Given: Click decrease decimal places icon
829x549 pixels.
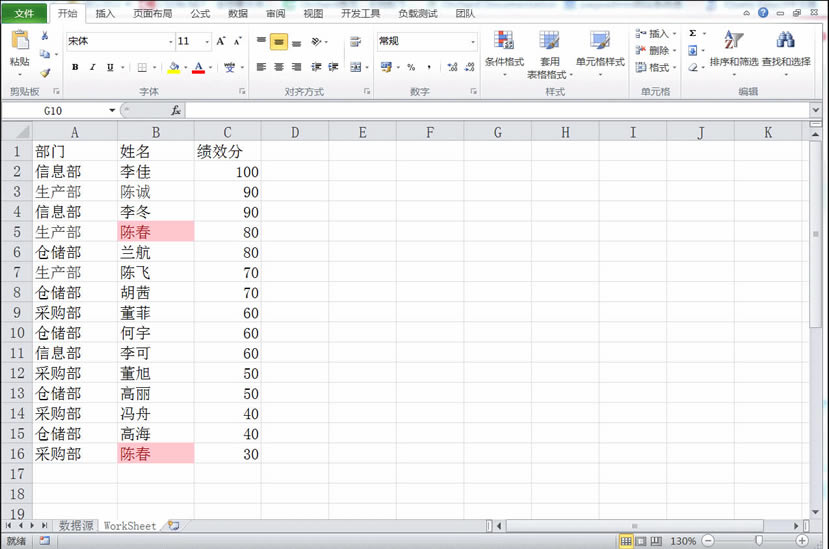Looking at the screenshot, I should [x=469, y=67].
